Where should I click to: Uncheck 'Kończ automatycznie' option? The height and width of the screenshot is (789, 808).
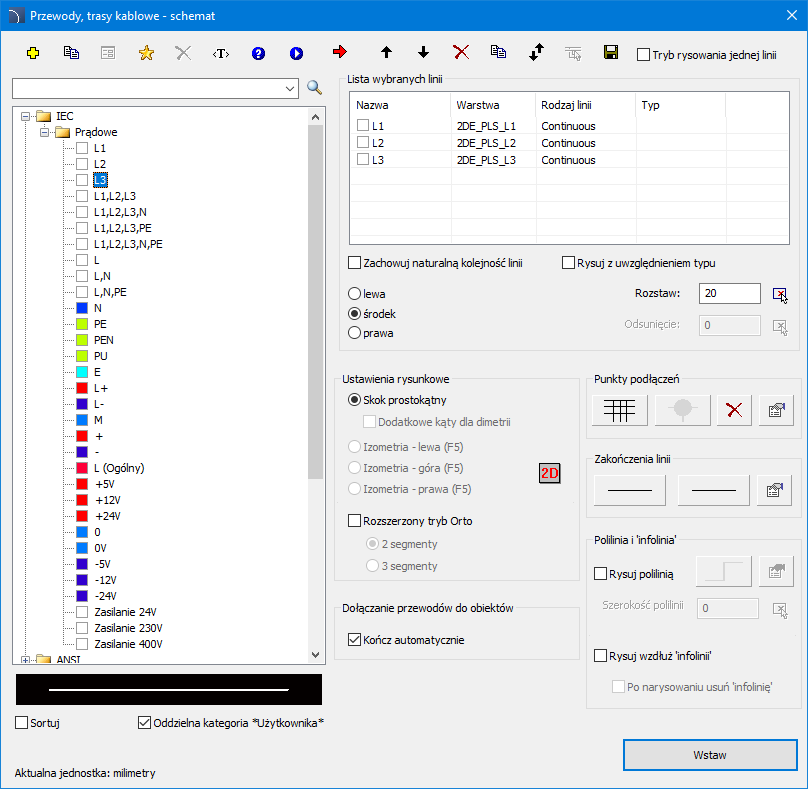[x=354, y=640]
